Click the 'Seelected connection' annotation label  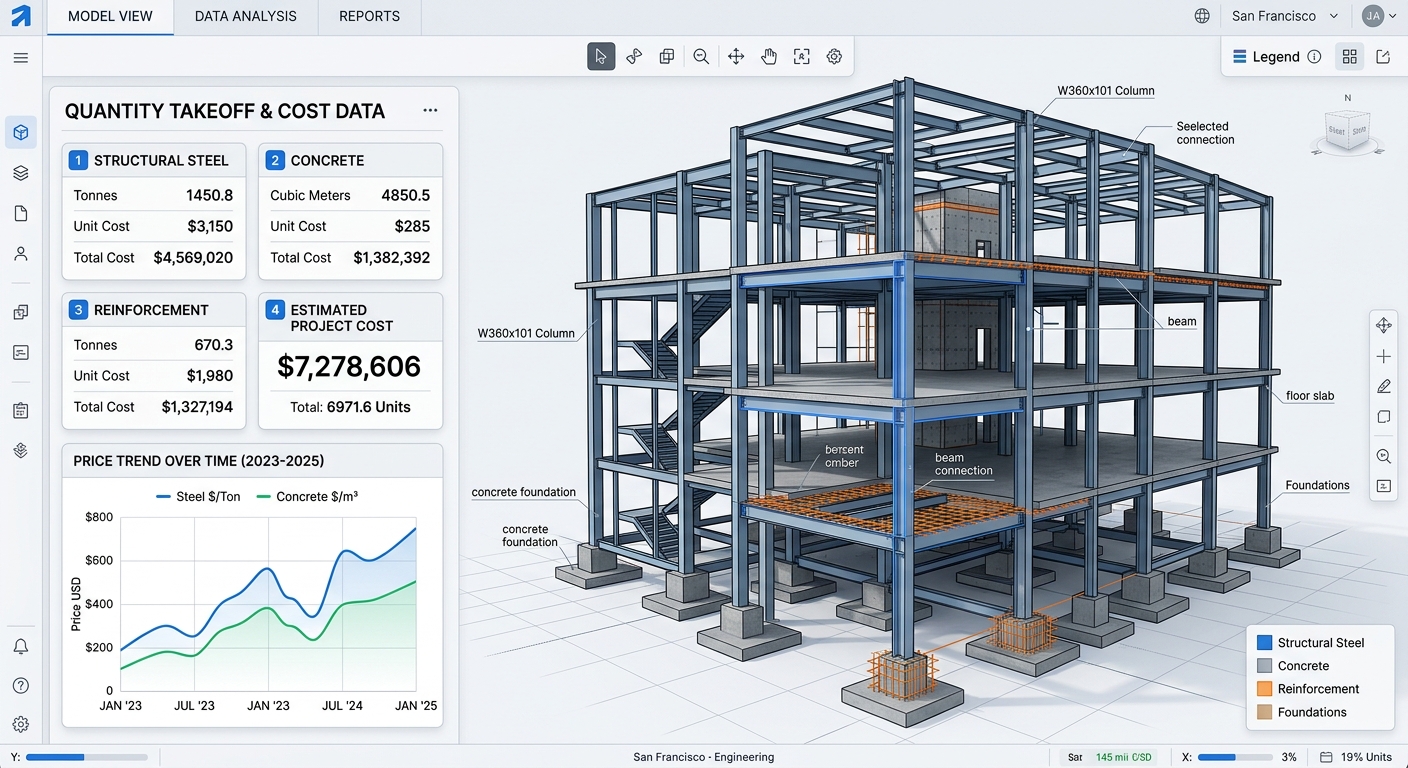tap(1205, 133)
